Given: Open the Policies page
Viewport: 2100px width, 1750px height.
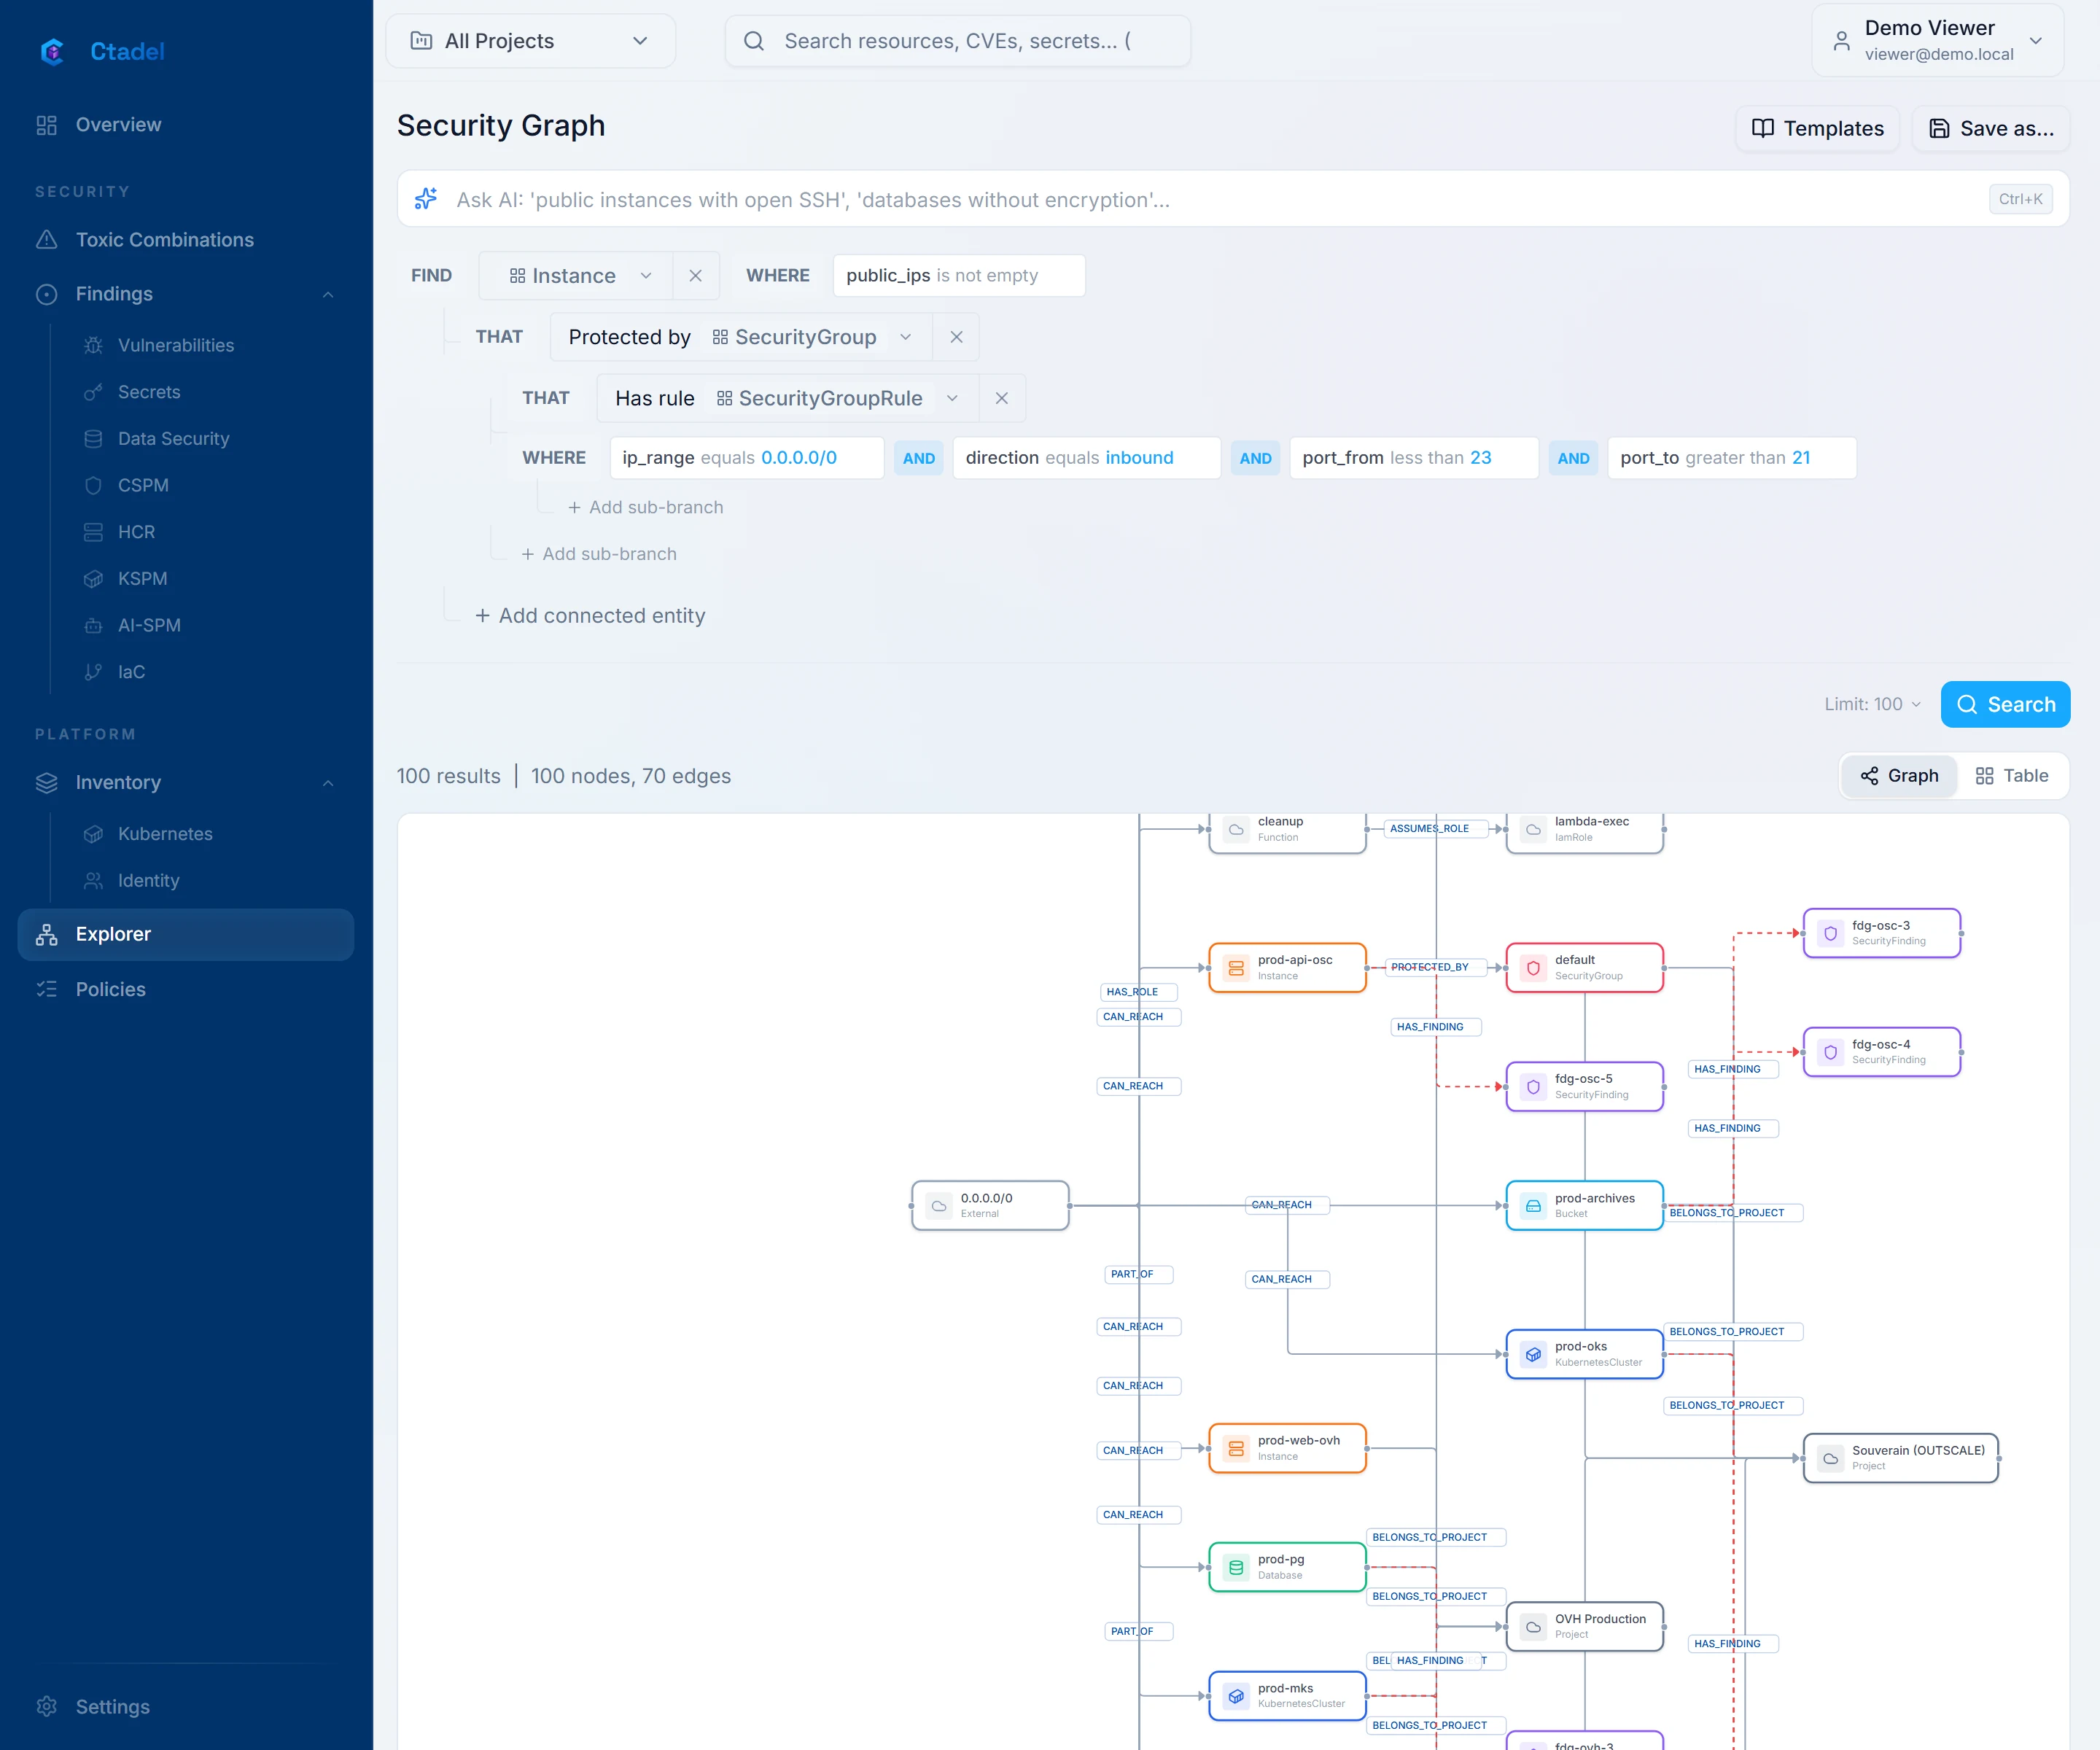Looking at the screenshot, I should [x=186, y=989].
